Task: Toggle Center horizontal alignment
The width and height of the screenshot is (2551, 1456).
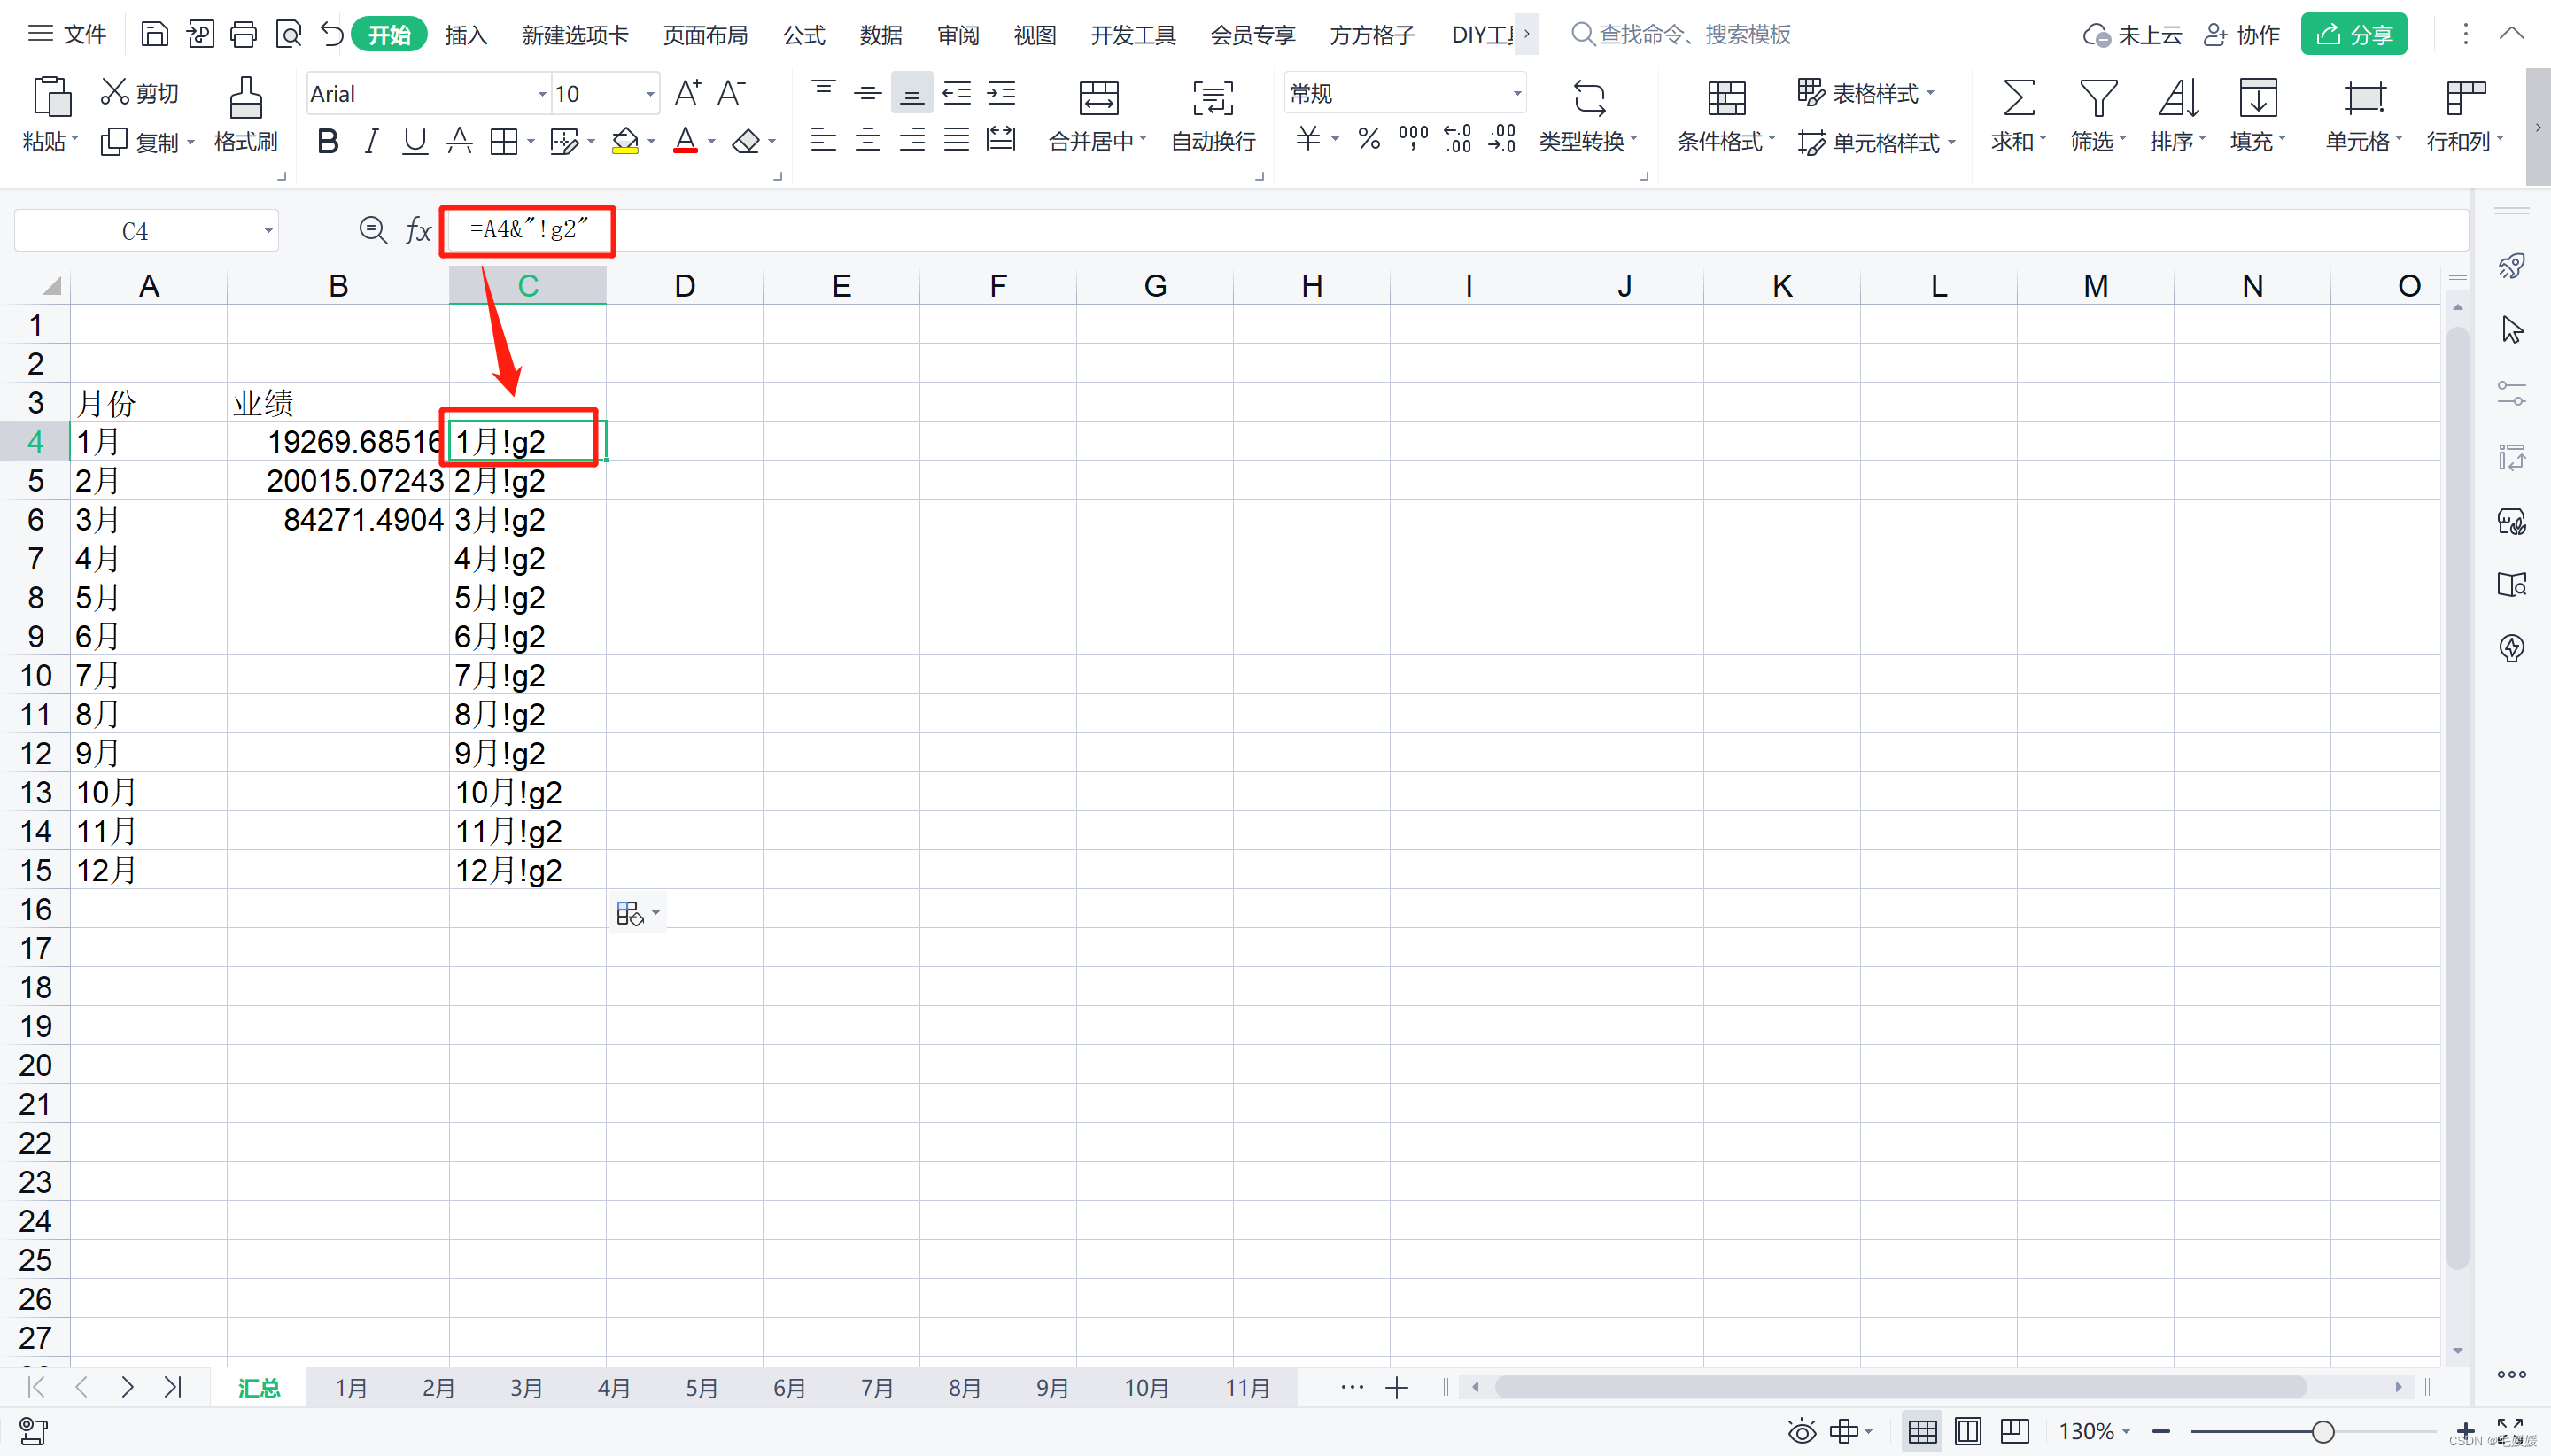Action: [x=867, y=139]
